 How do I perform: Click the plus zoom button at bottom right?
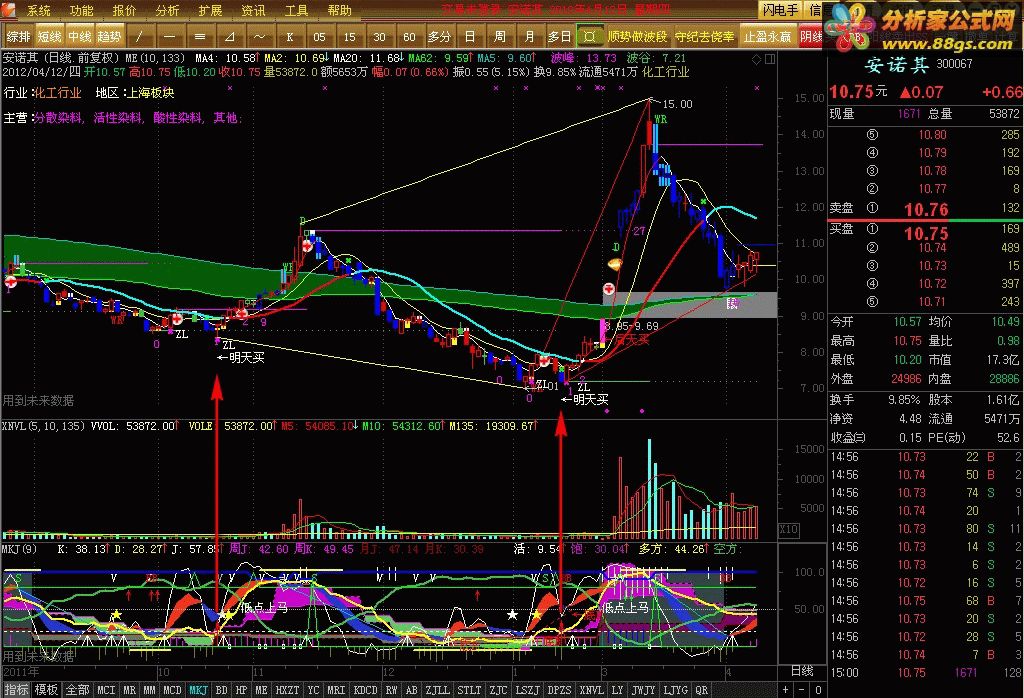[786, 690]
